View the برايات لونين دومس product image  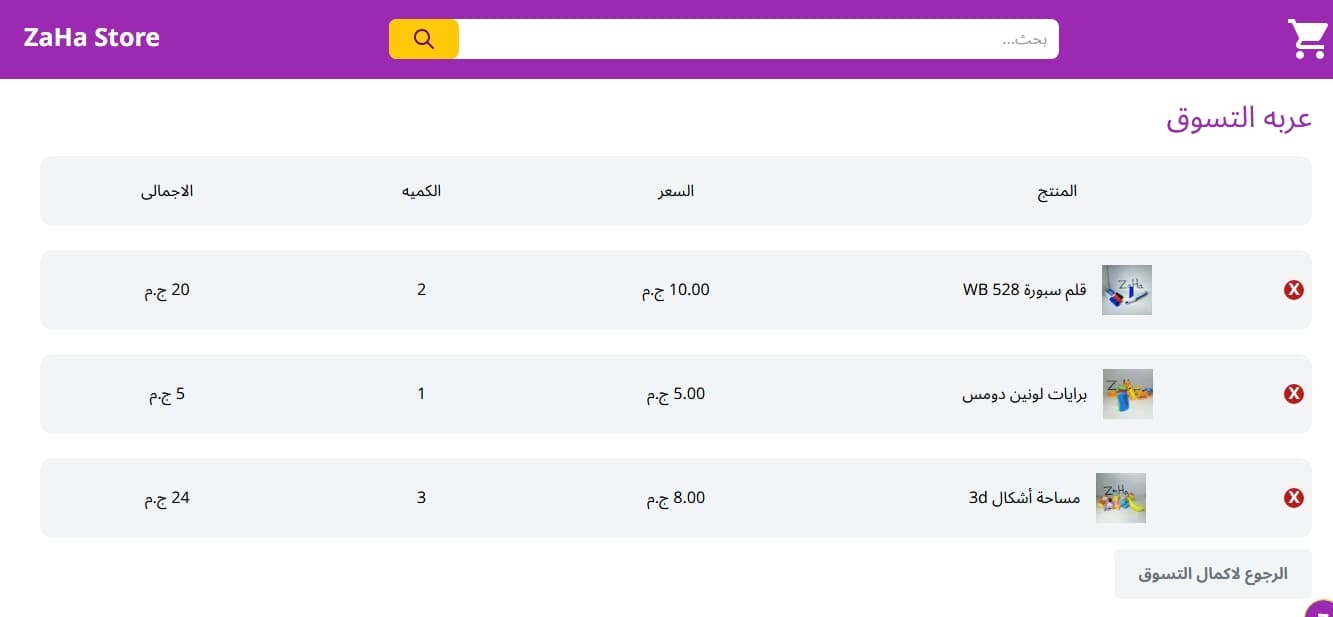click(1127, 394)
